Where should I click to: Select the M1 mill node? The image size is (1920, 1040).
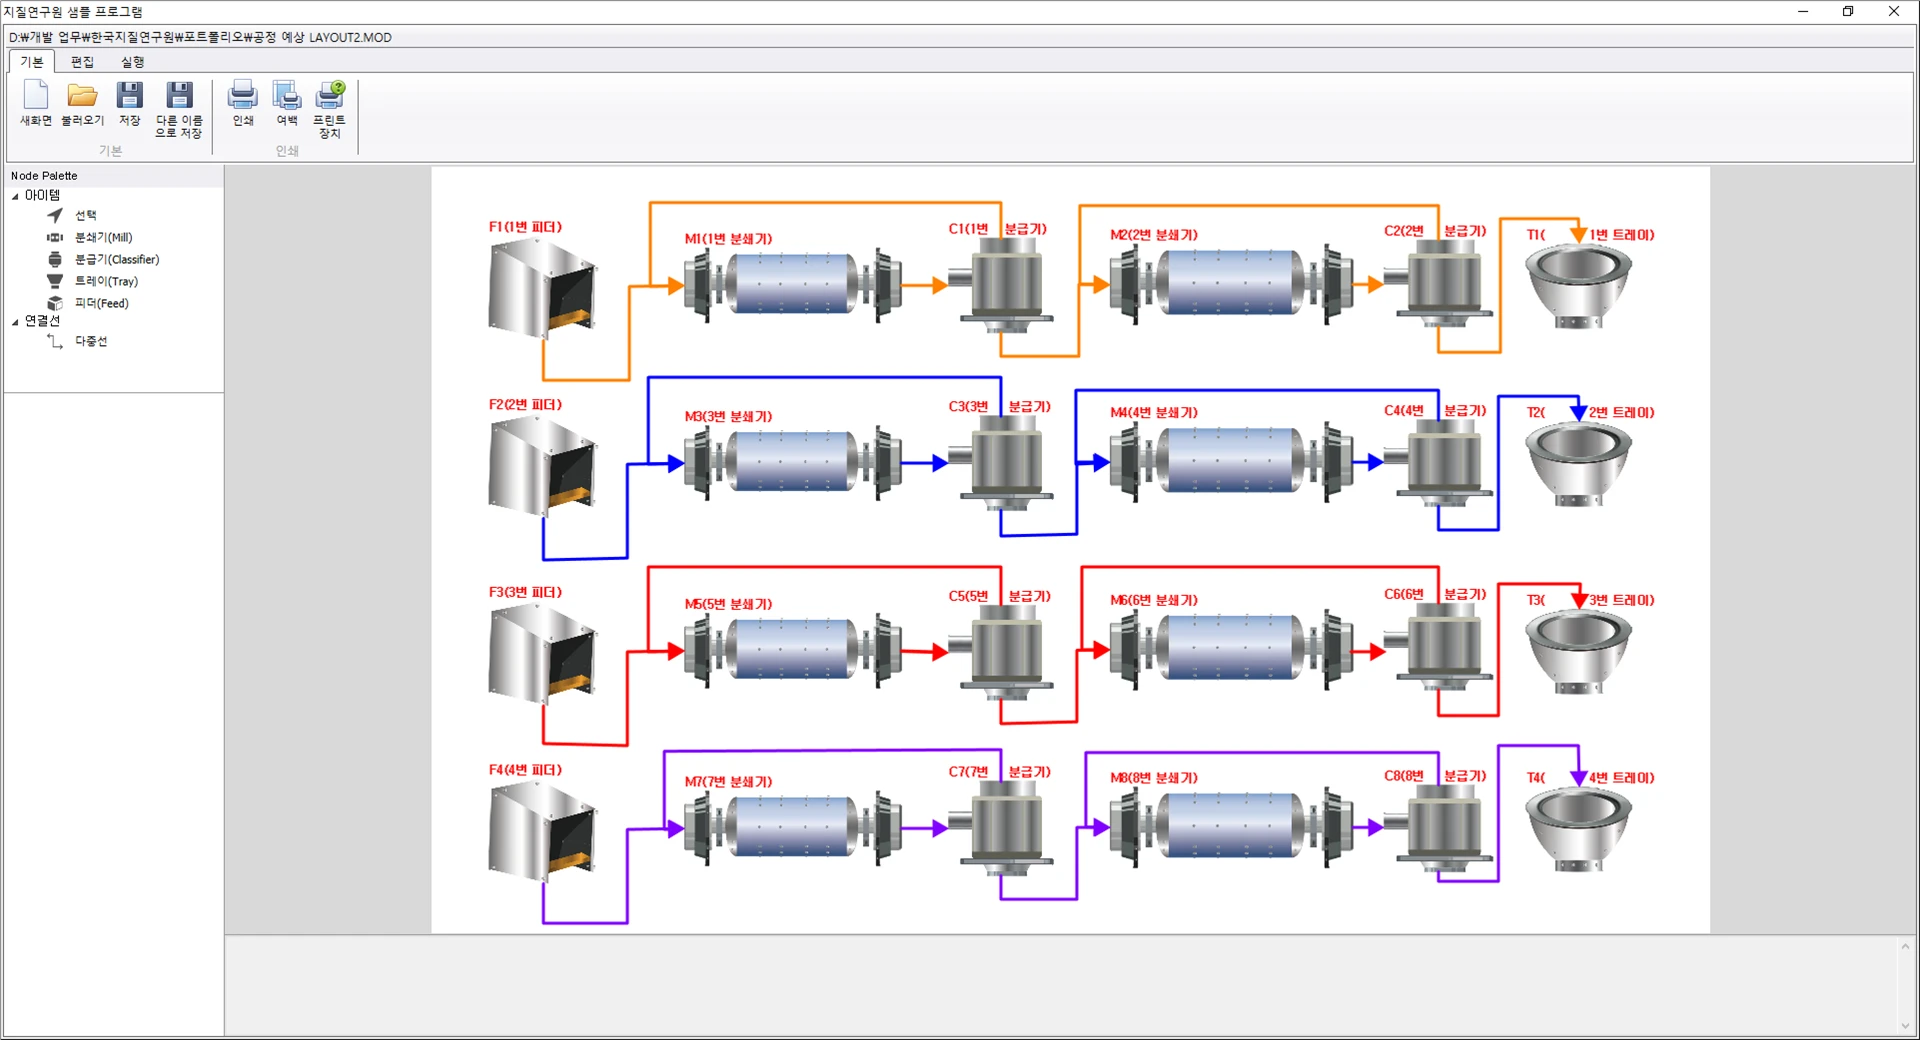(x=794, y=285)
